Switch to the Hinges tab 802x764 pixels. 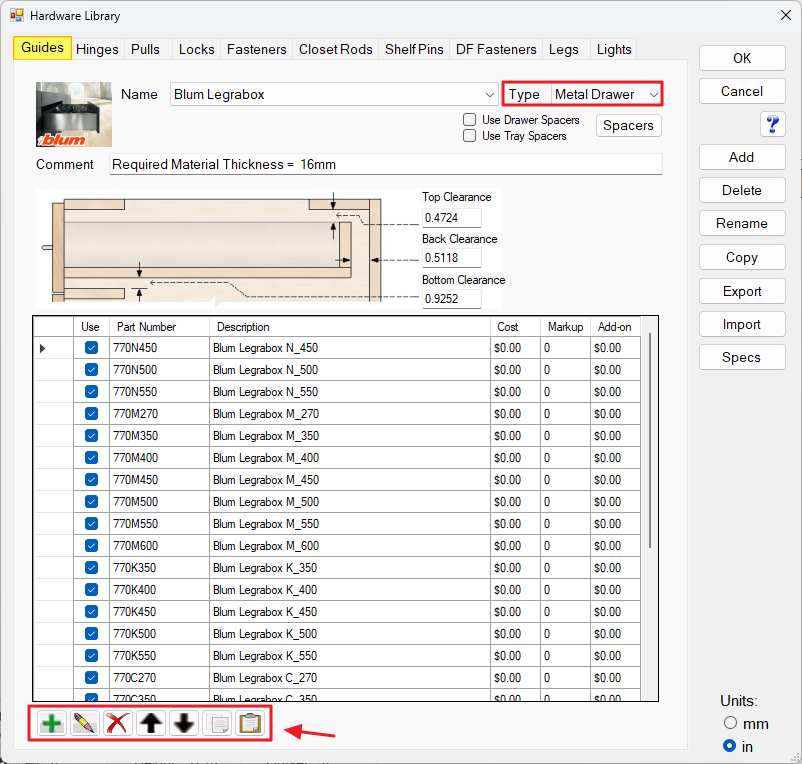(97, 50)
